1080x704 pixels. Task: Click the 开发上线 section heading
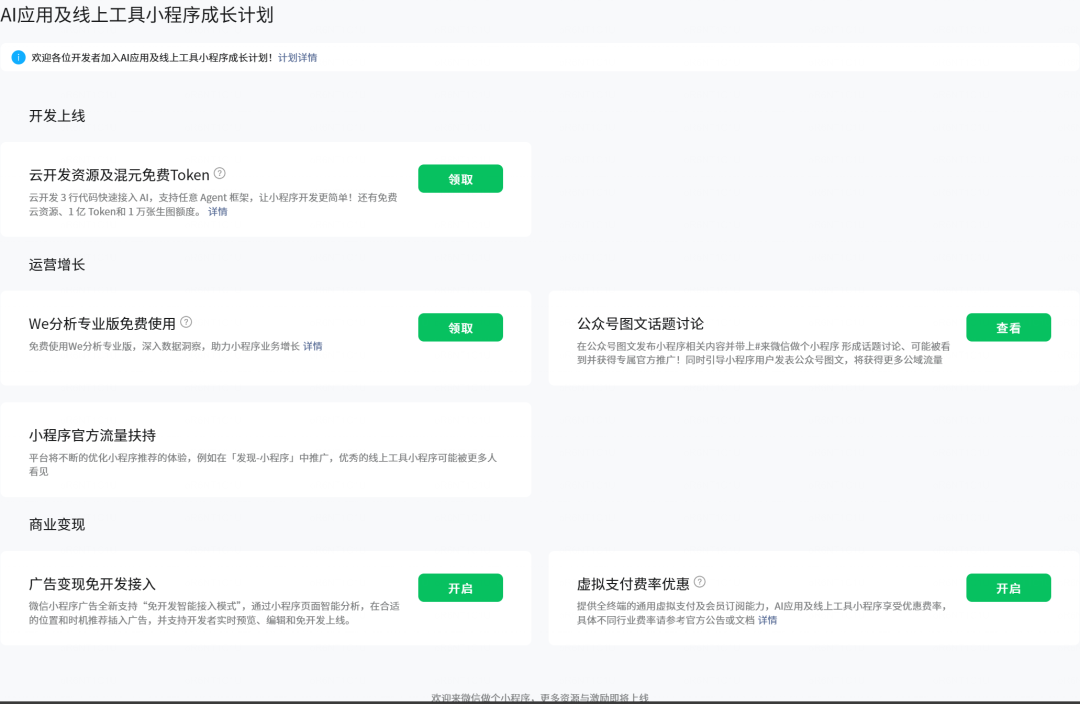point(57,116)
